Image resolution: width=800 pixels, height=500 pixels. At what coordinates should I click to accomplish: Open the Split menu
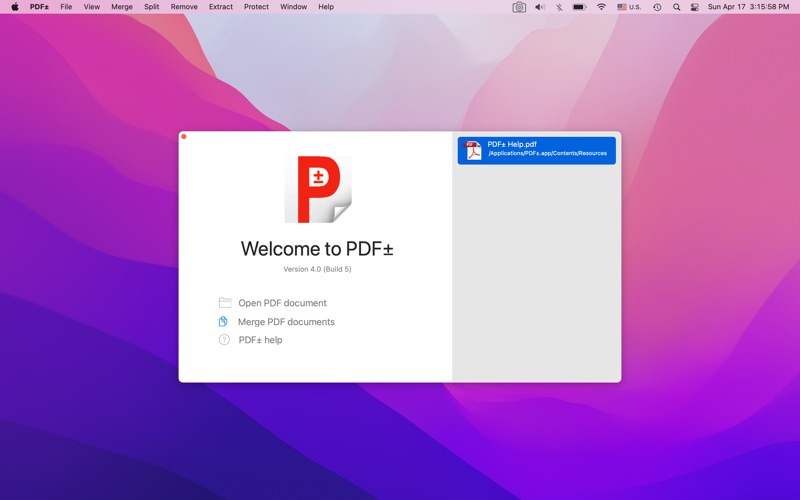152,7
